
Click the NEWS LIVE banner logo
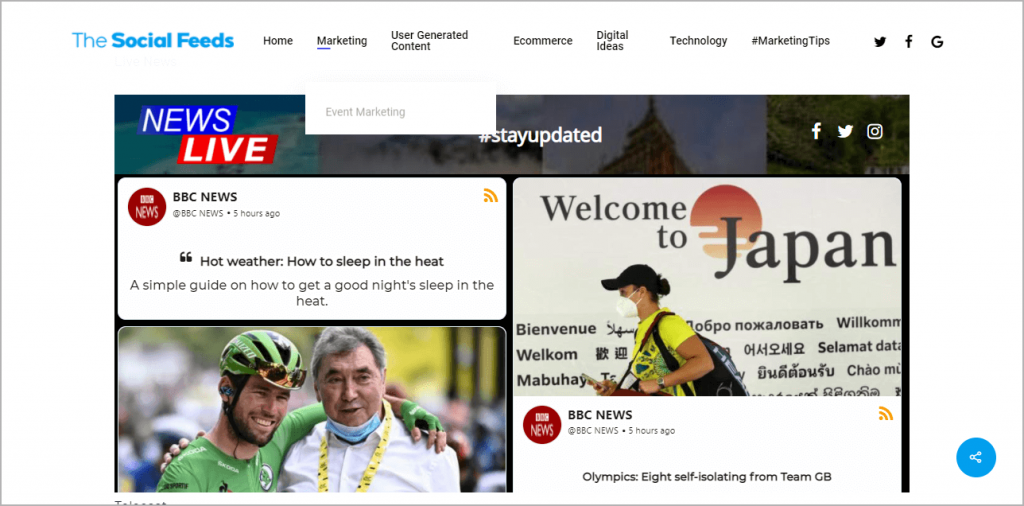click(x=208, y=134)
